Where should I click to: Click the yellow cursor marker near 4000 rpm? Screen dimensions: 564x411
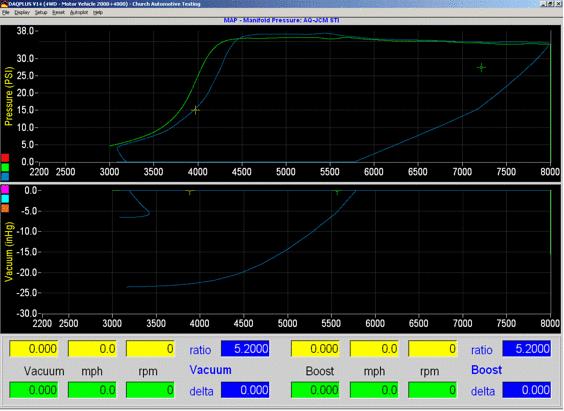pos(195,110)
